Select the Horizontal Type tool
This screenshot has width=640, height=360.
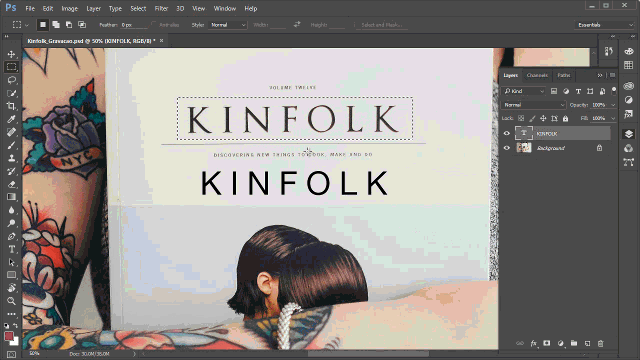pos(11,249)
